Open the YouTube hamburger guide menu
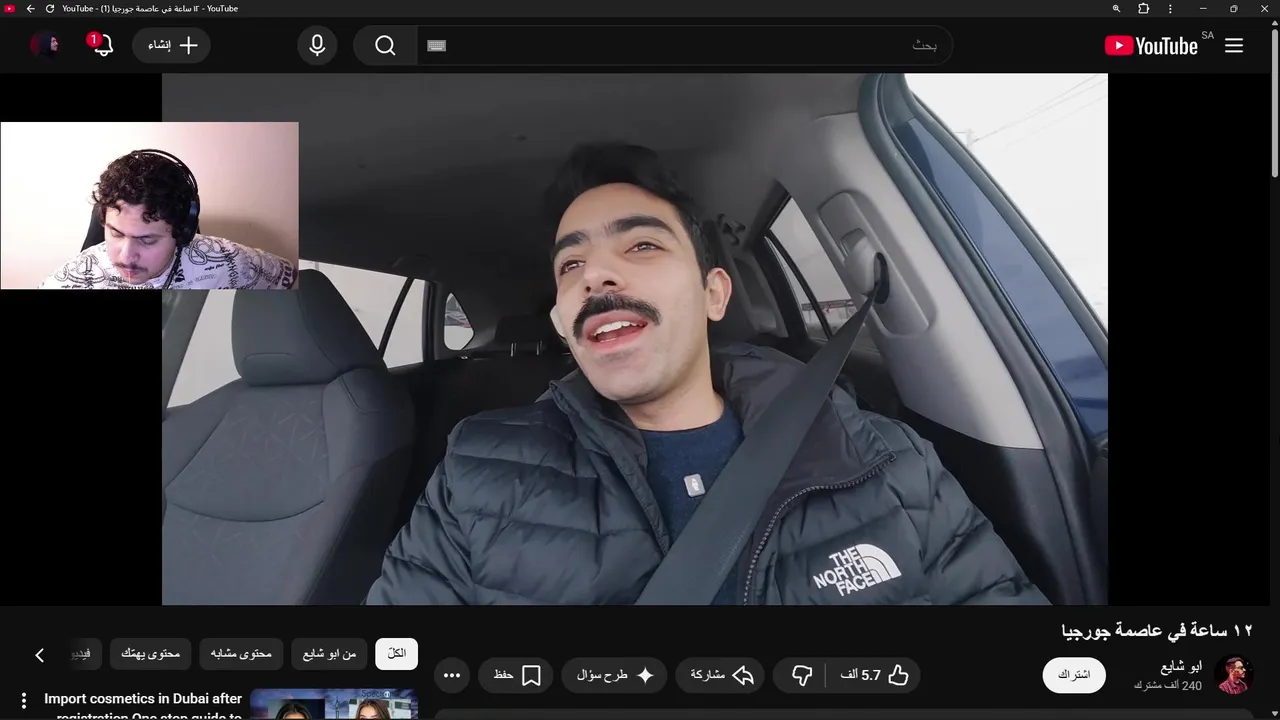Viewport: 1280px width, 720px height. (1234, 46)
